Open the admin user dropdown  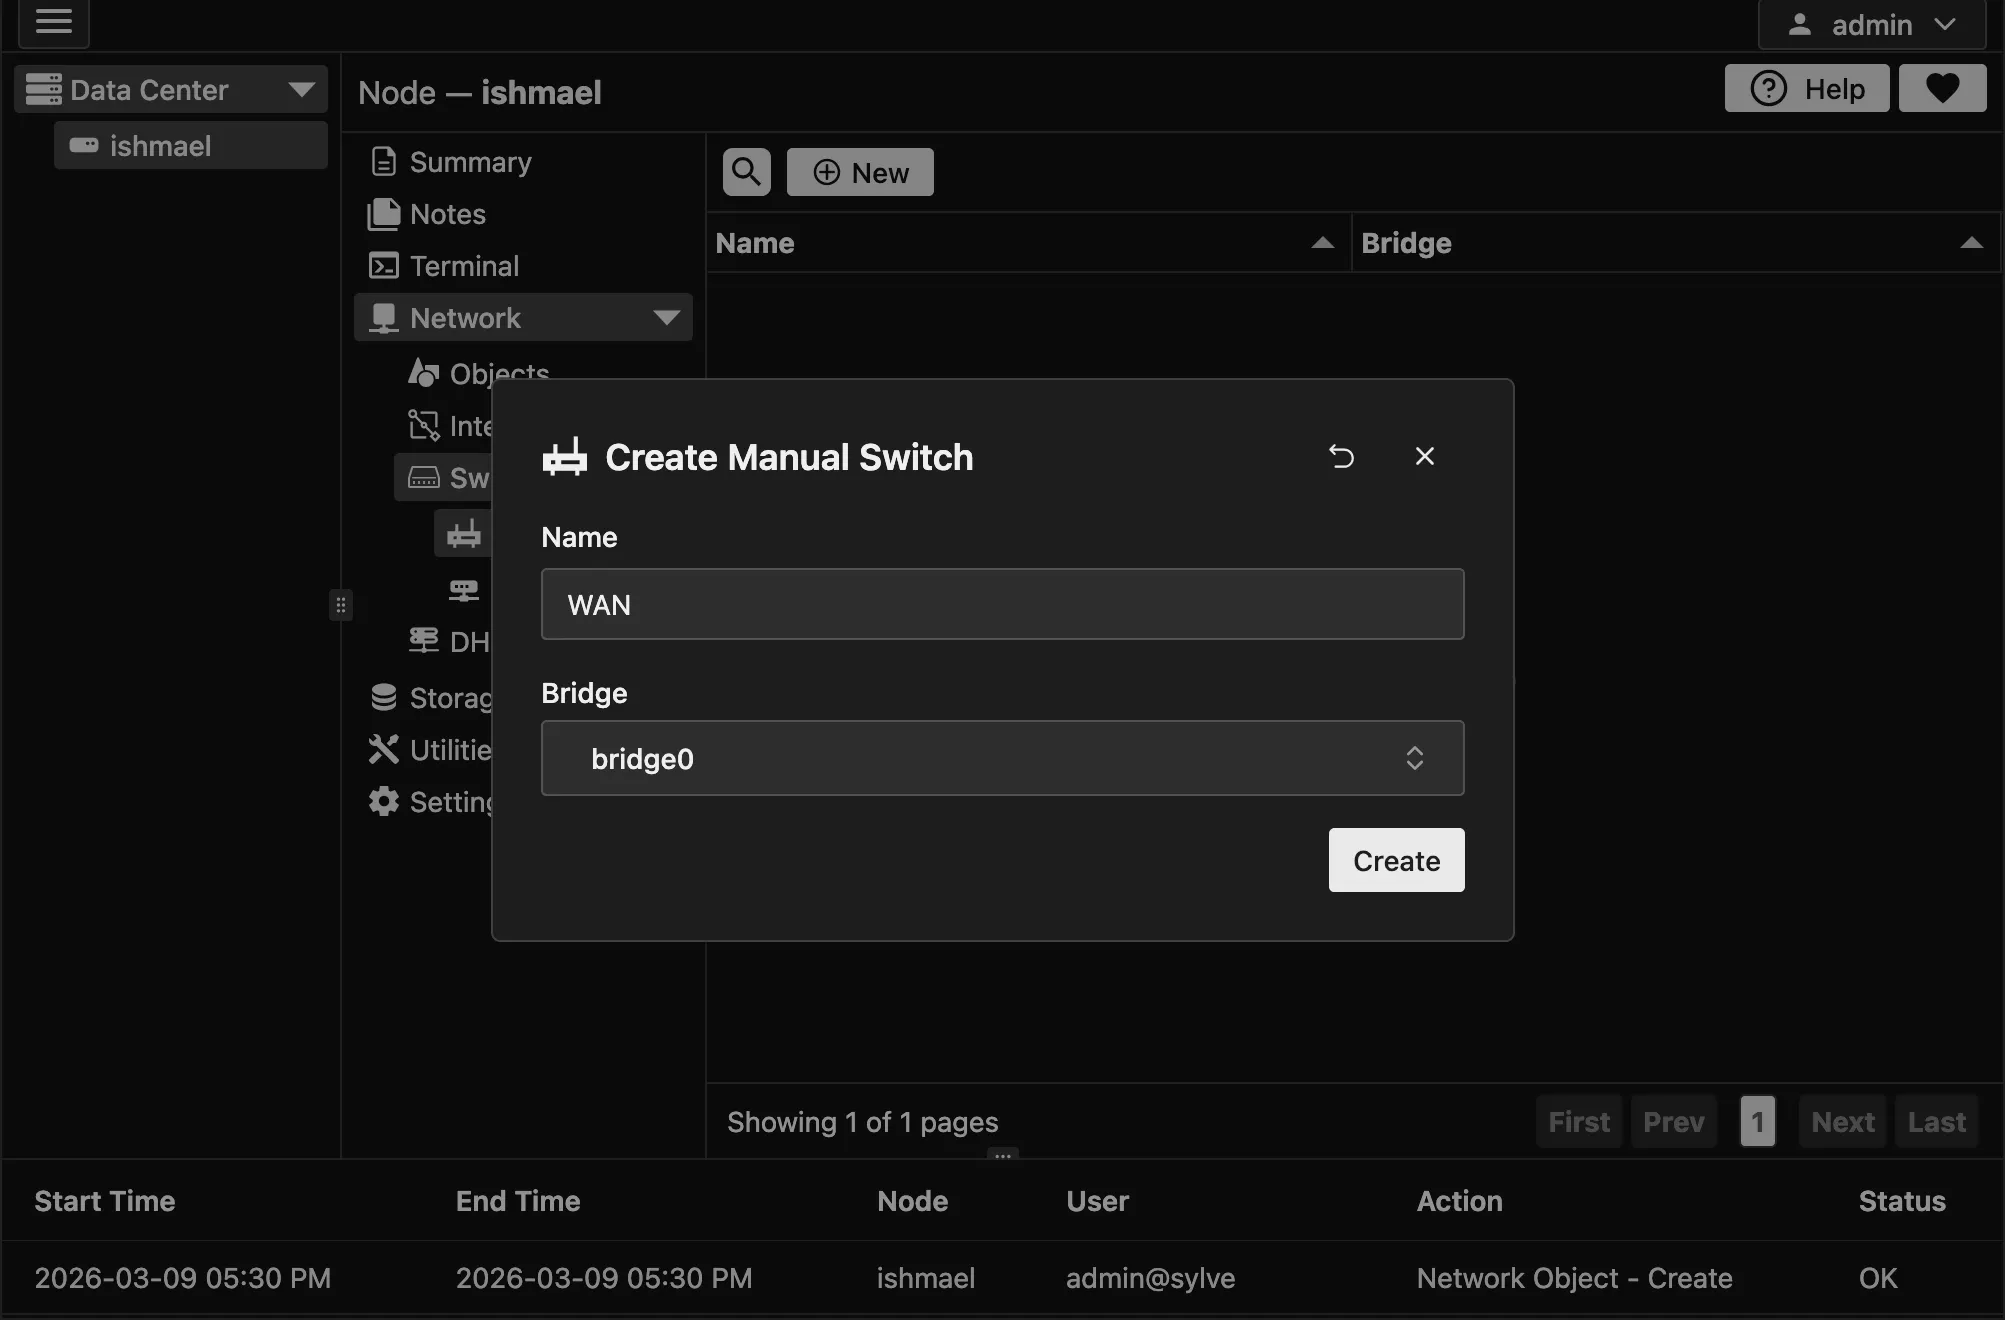pos(1871,25)
